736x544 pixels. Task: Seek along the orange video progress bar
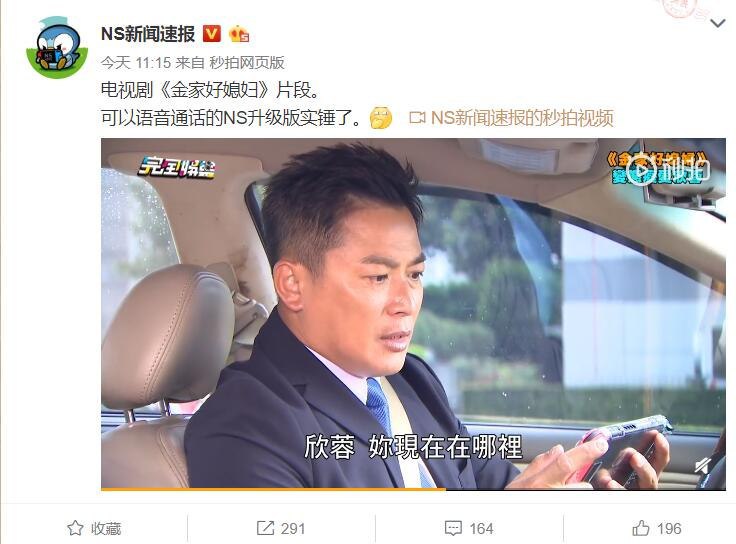tap(414, 489)
